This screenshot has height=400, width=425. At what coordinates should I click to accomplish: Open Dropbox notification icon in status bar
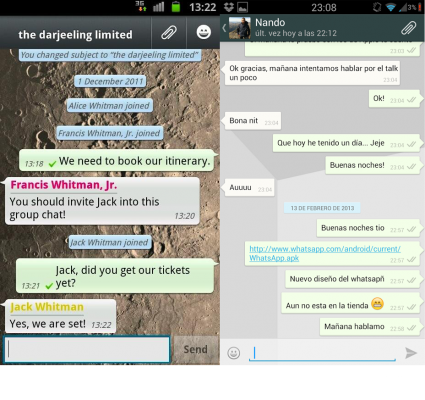(x=229, y=7)
